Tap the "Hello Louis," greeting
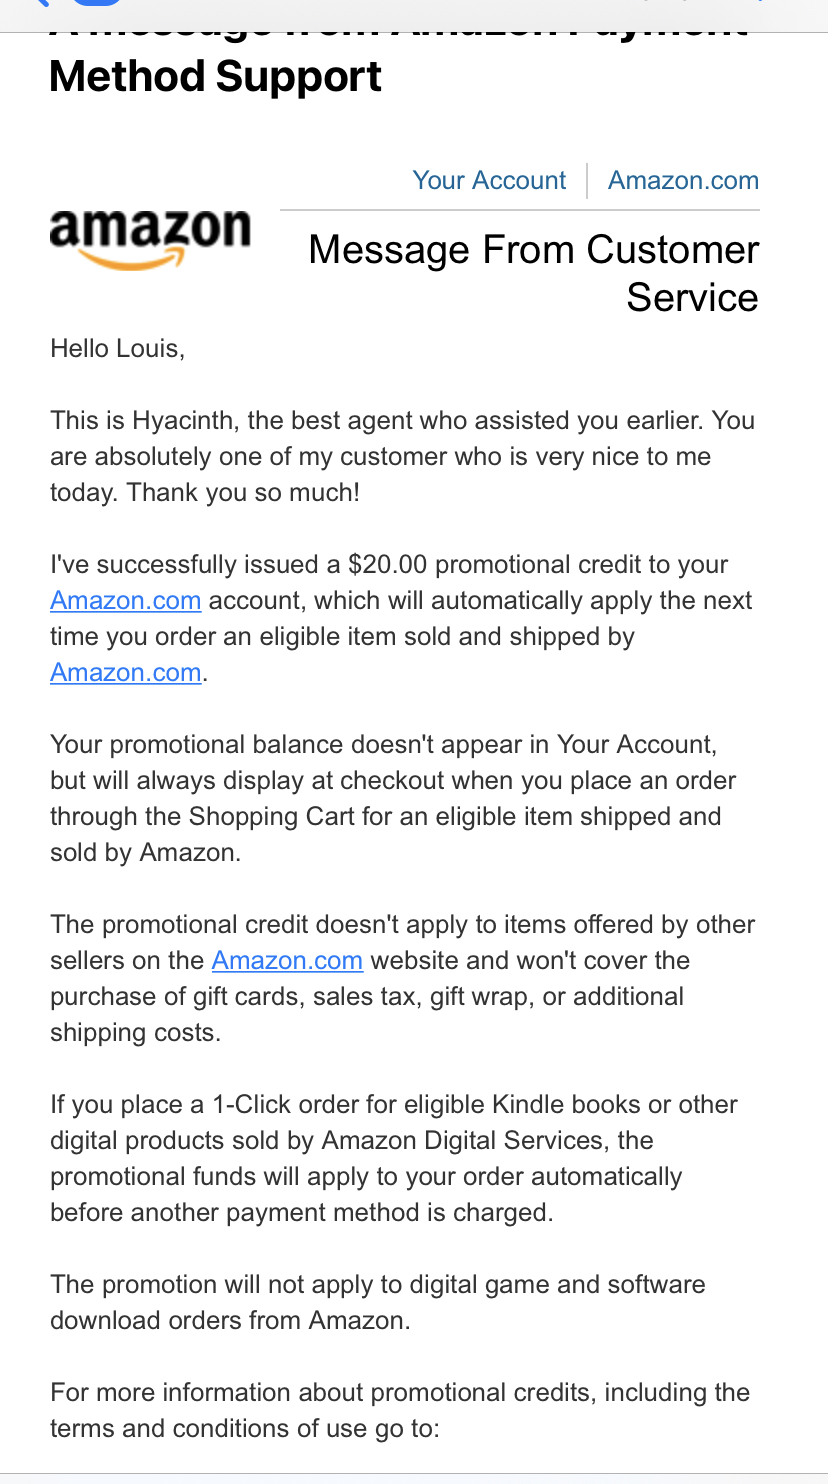 (118, 349)
